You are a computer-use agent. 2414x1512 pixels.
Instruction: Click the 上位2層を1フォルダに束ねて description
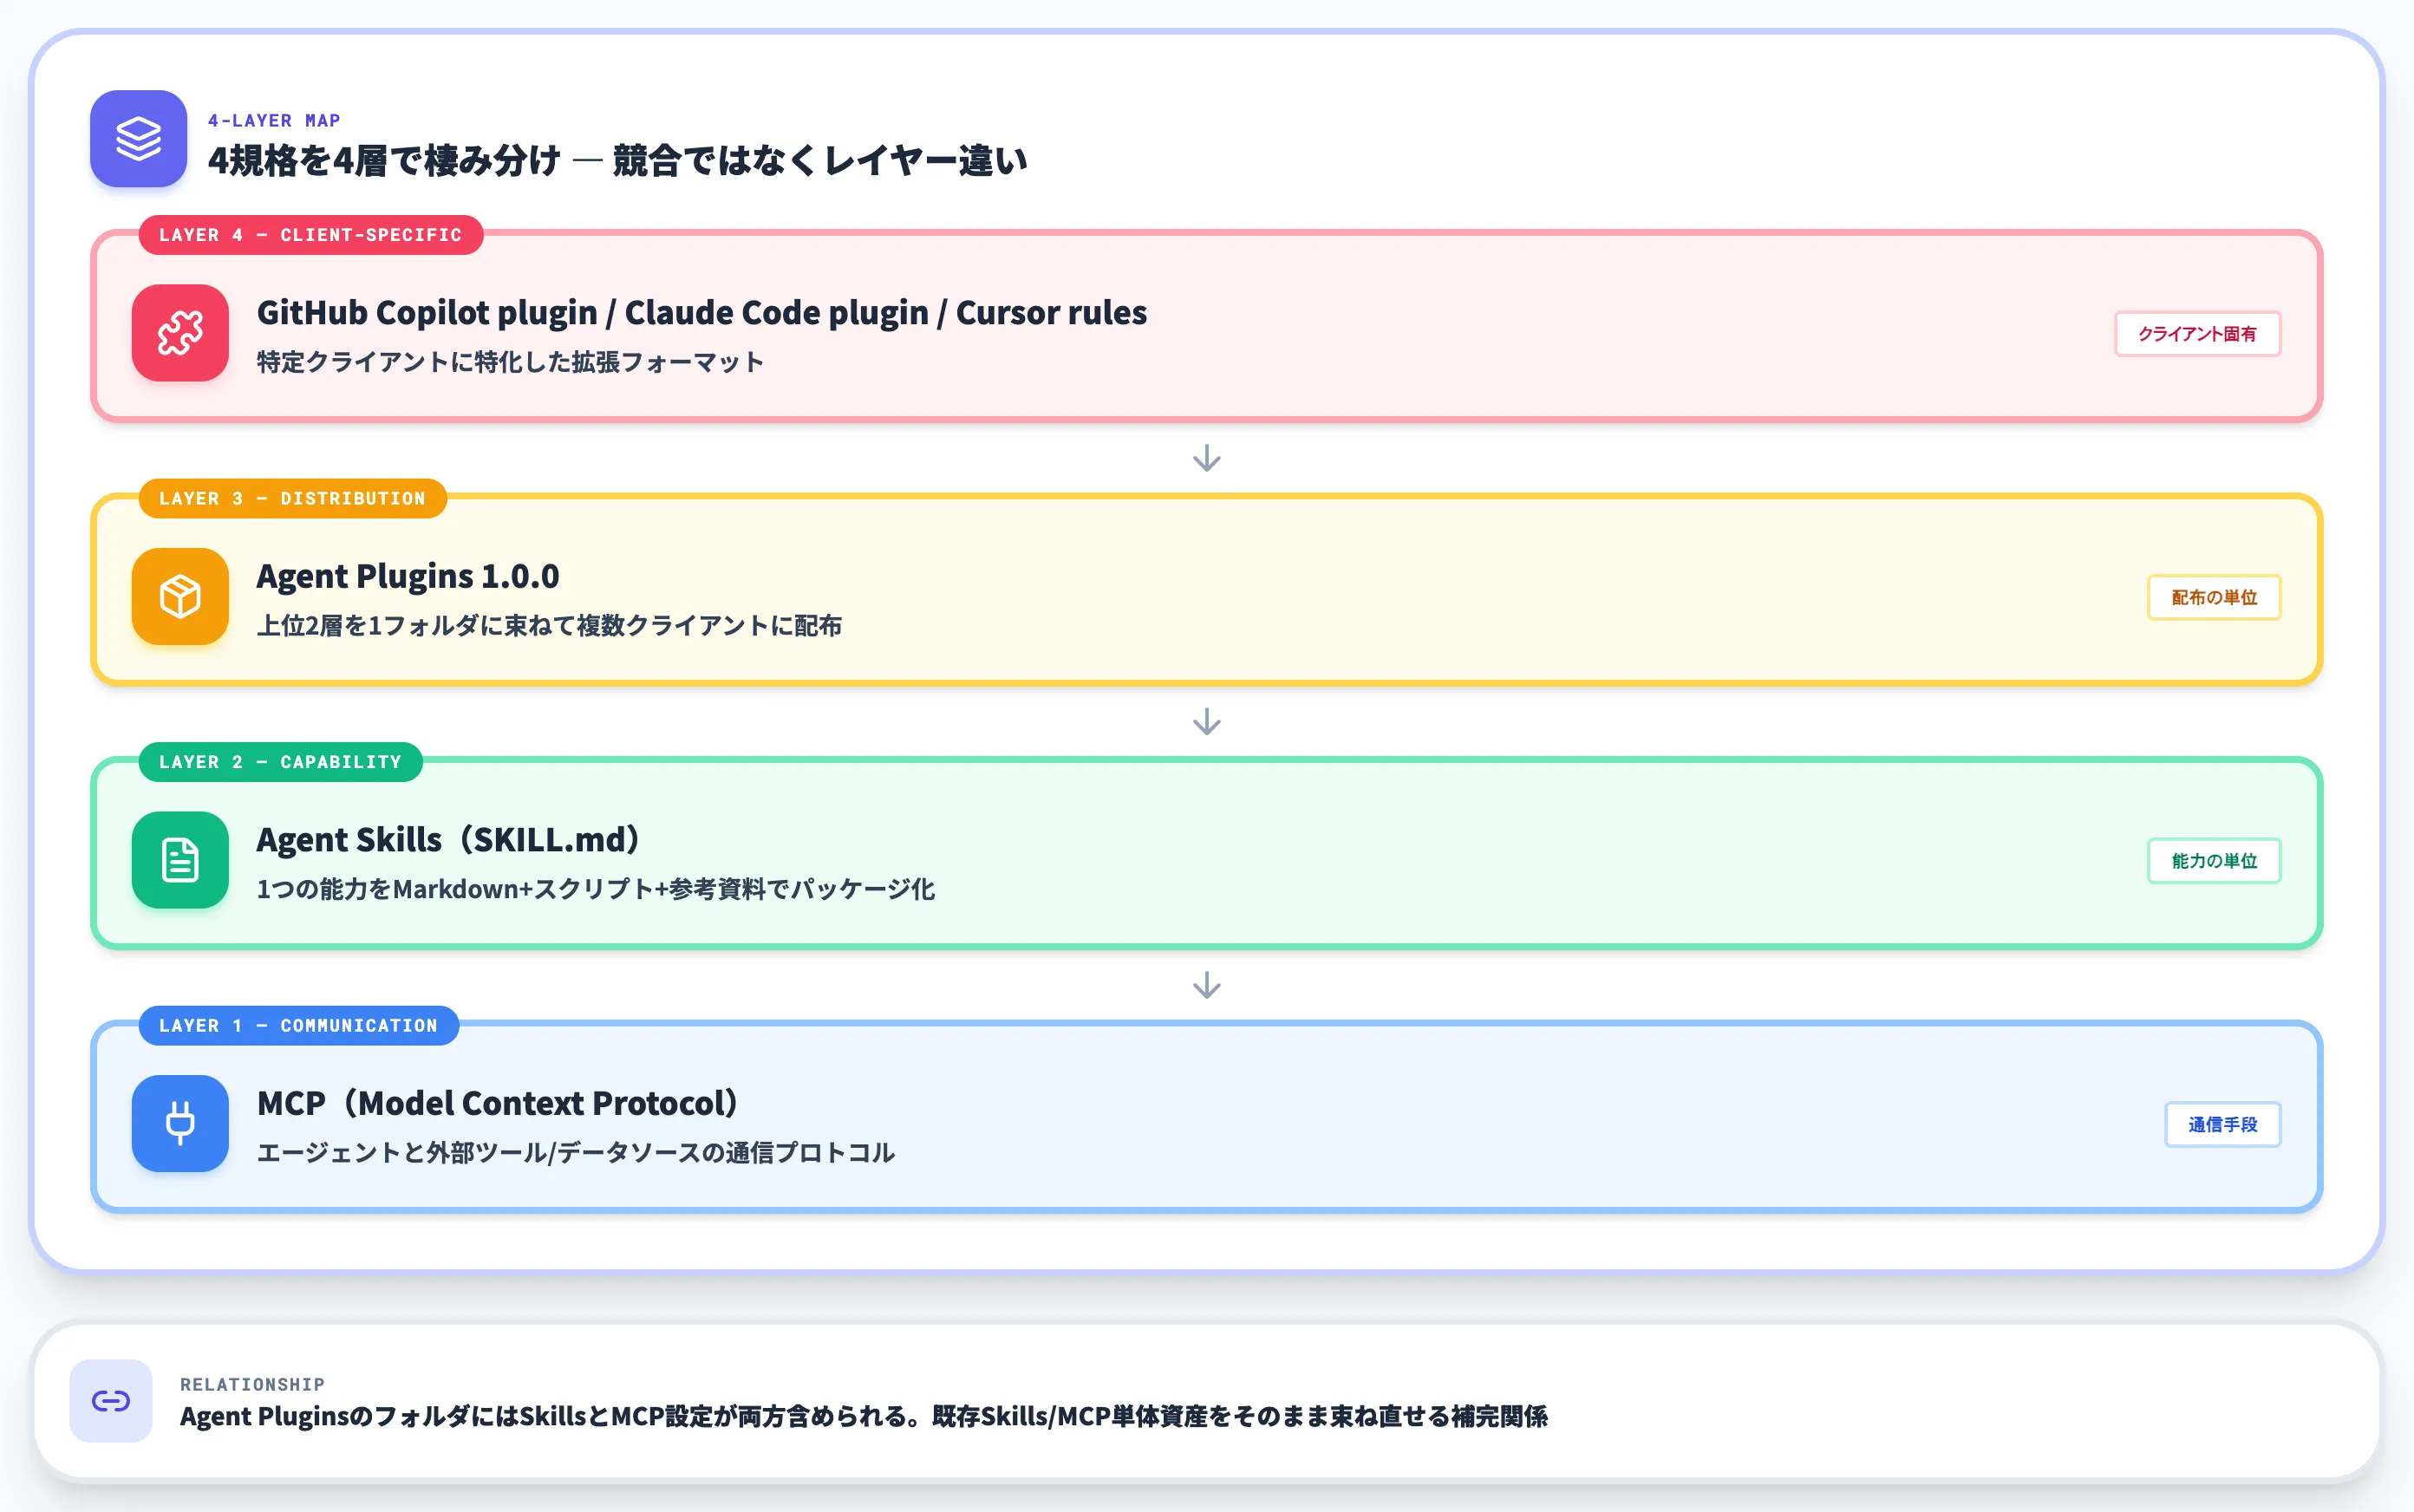(549, 626)
